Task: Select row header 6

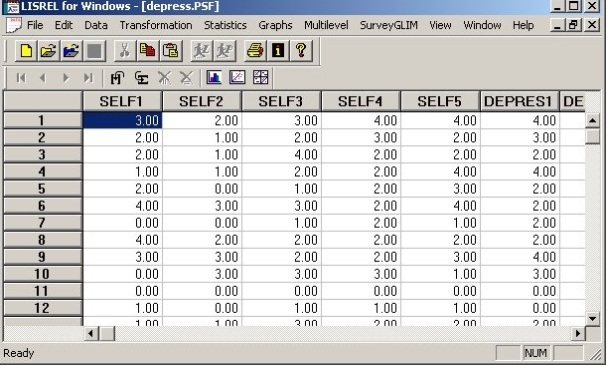Action: (42, 206)
